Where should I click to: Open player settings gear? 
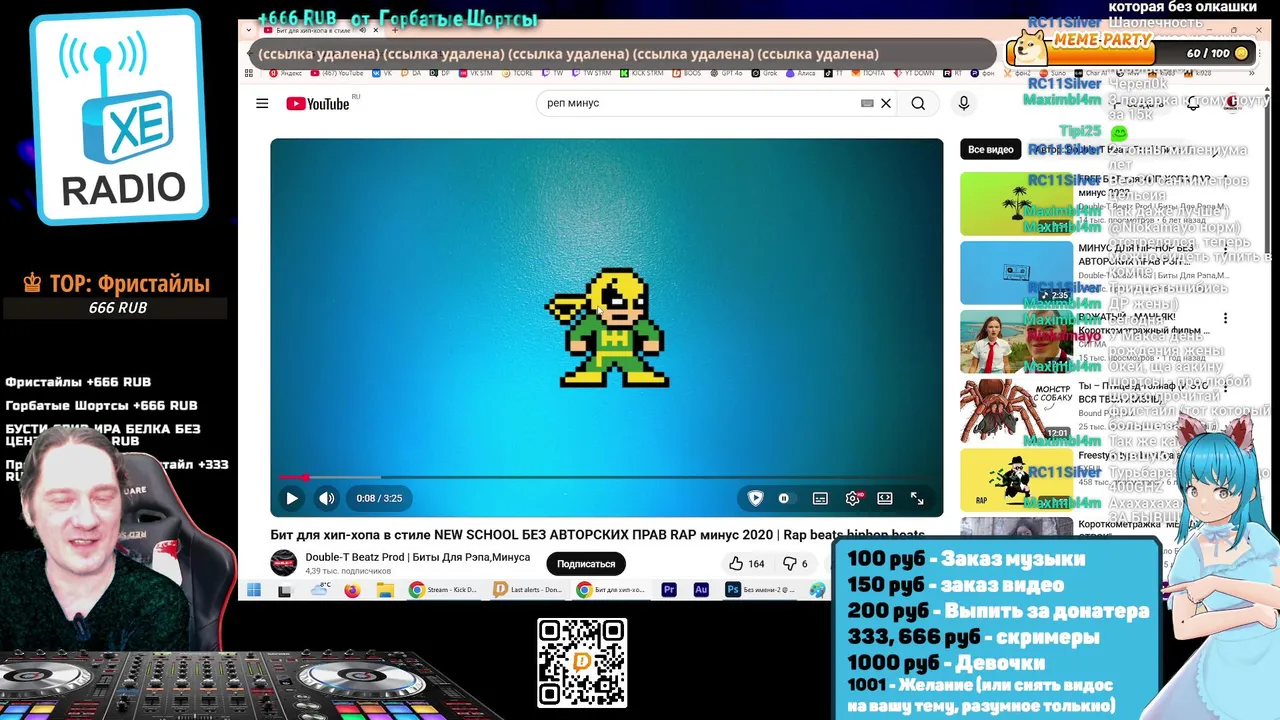(852, 498)
